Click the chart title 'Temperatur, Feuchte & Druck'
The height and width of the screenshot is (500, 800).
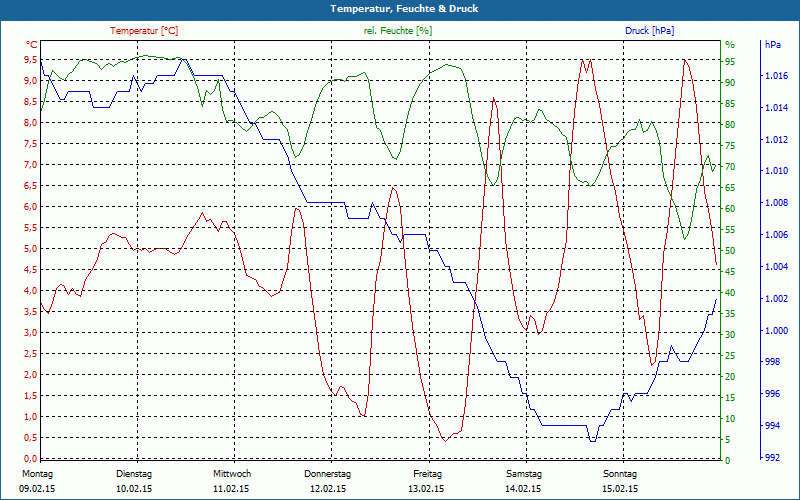coord(404,9)
